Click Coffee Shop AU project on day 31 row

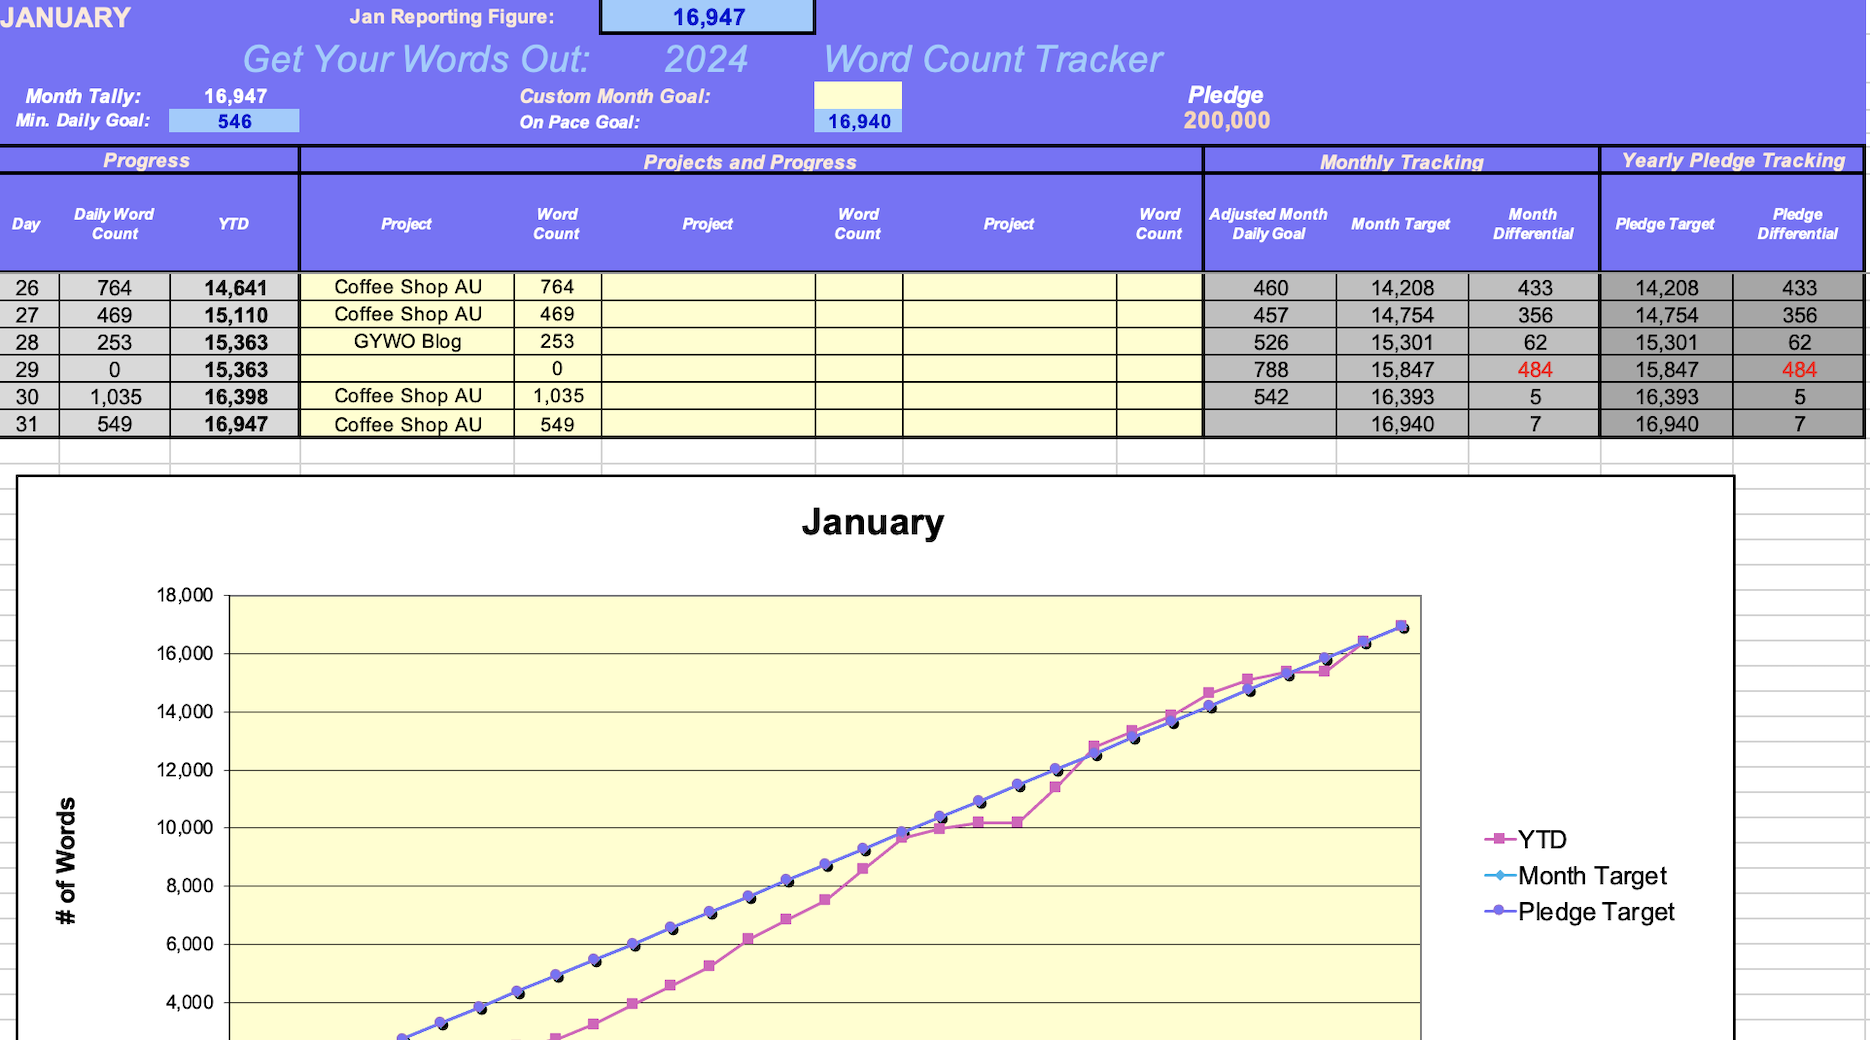[x=408, y=424]
